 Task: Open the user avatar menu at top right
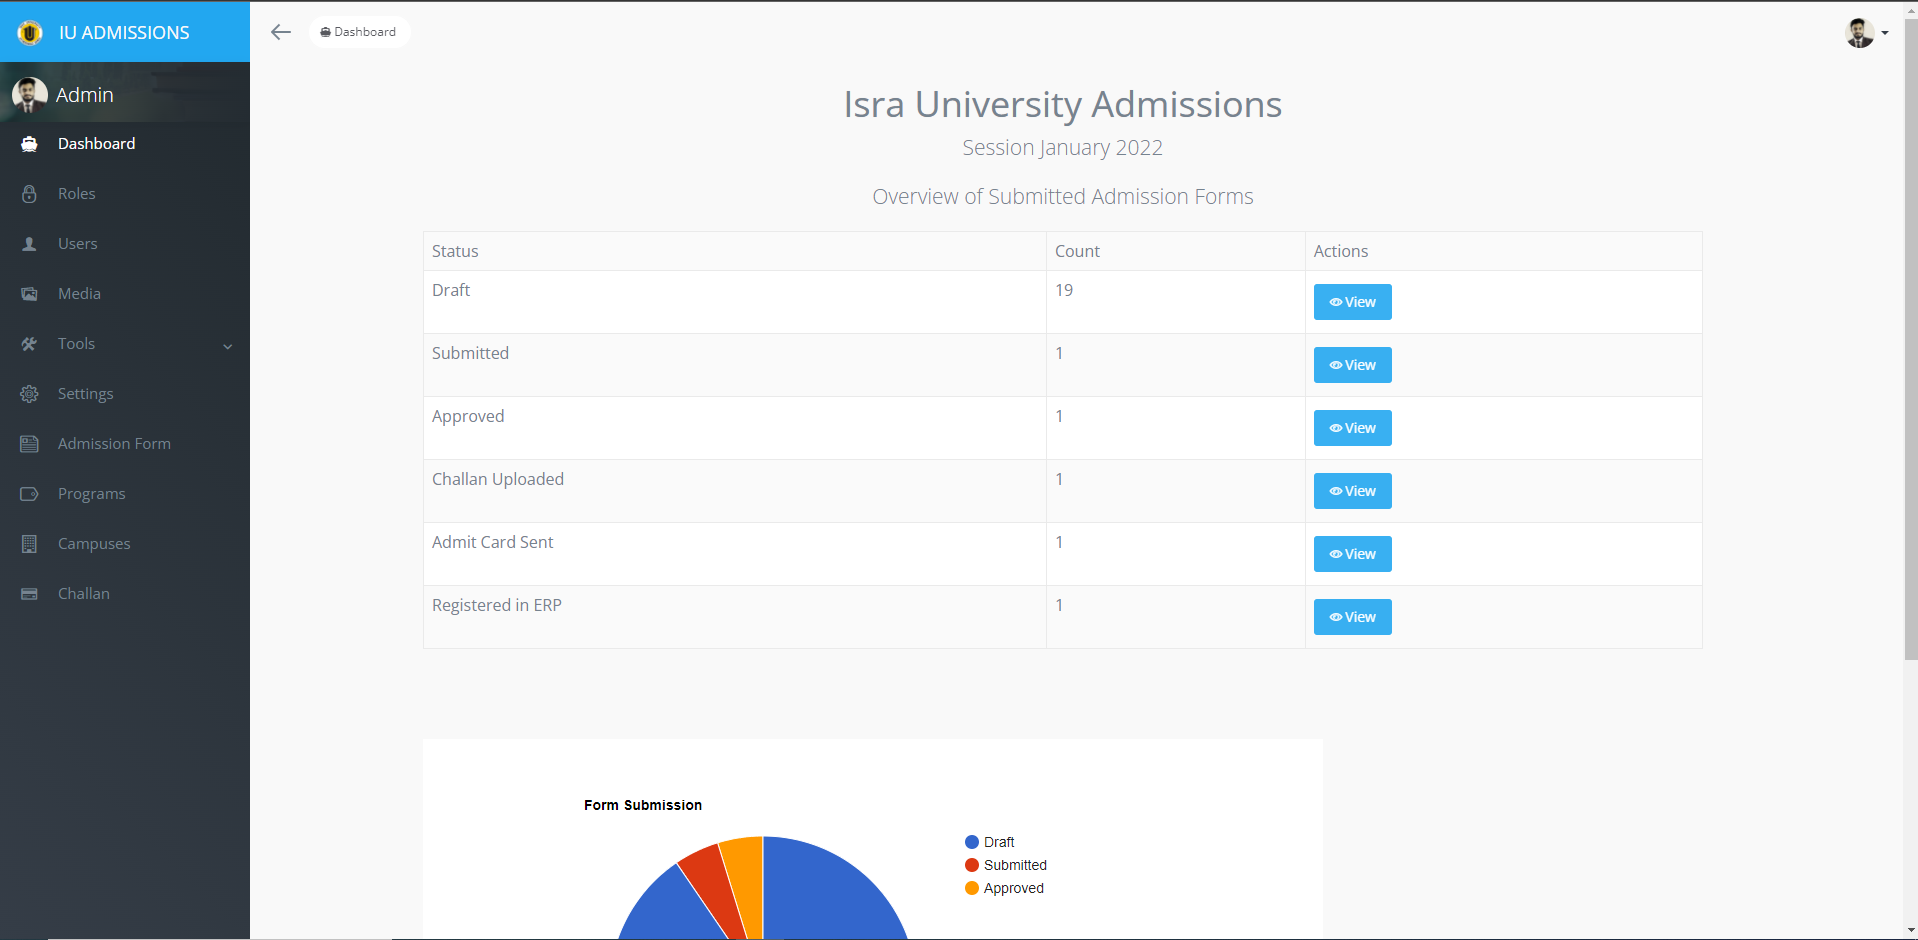pyautogui.click(x=1866, y=33)
